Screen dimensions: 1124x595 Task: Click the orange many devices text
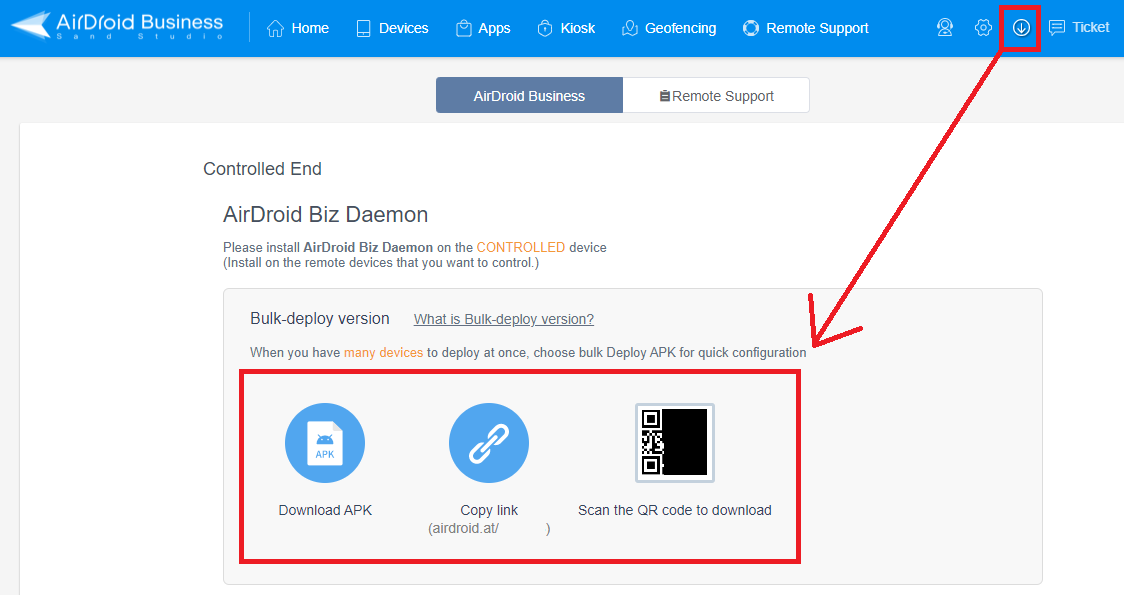tap(384, 353)
